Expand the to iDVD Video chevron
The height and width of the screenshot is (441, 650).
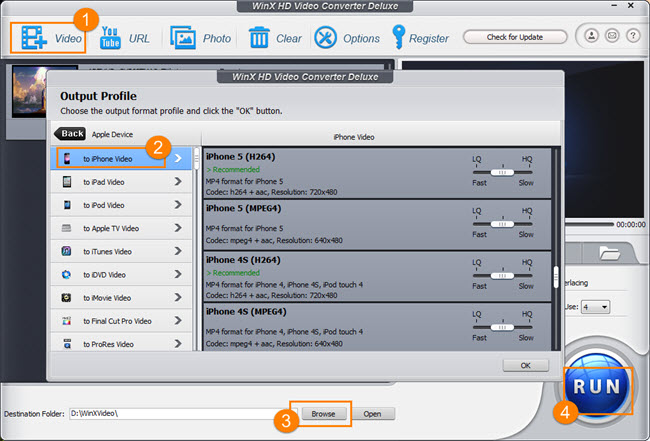coord(178,274)
